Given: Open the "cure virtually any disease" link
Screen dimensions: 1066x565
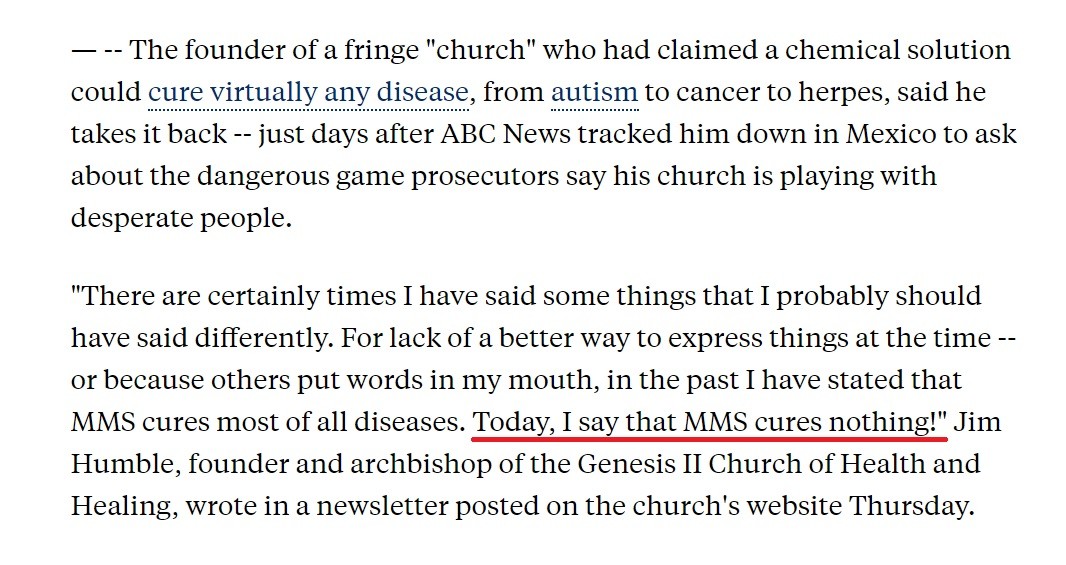Looking at the screenshot, I should pyautogui.click(x=308, y=93).
